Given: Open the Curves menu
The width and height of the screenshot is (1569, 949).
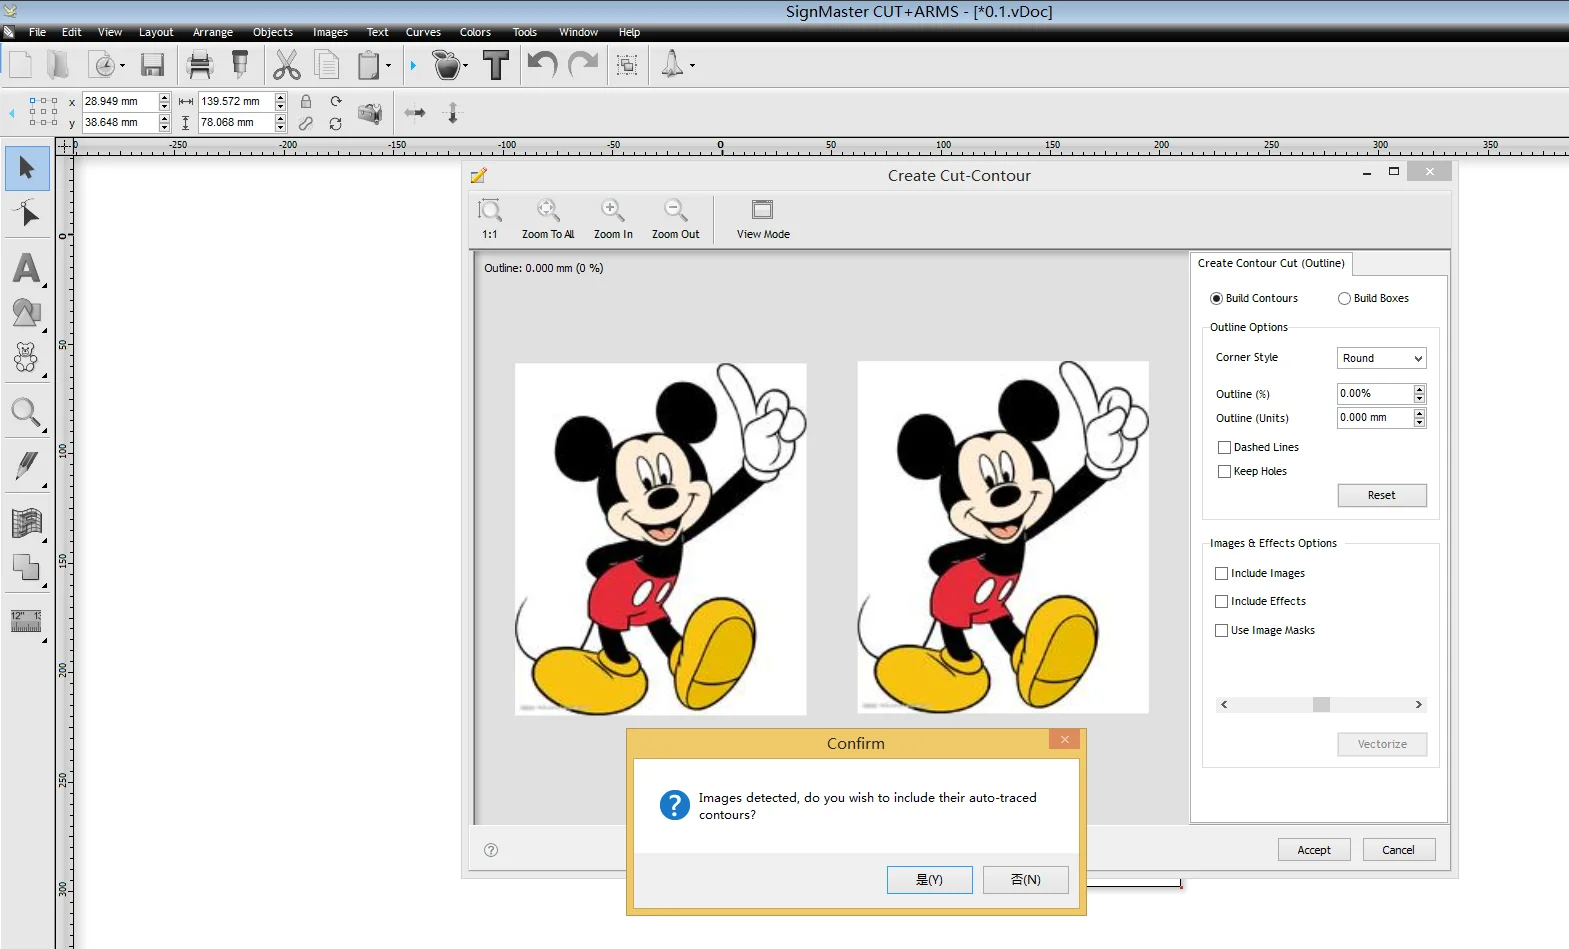Looking at the screenshot, I should point(423,32).
